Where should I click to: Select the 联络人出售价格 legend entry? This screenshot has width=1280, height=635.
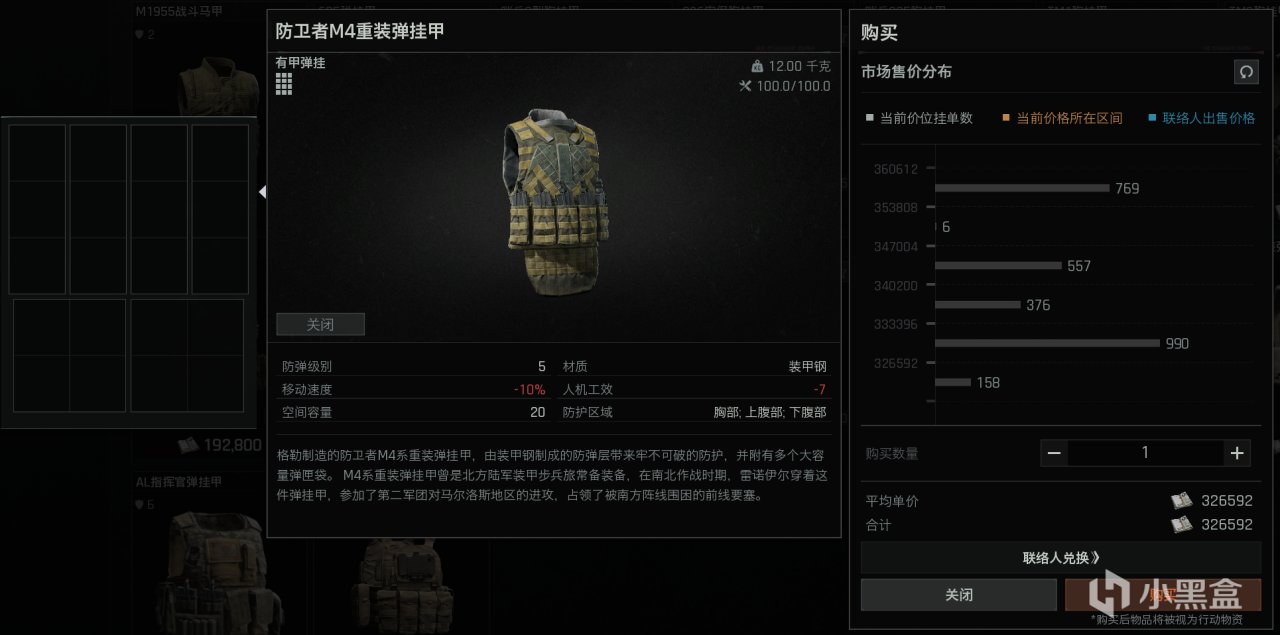[1201, 118]
